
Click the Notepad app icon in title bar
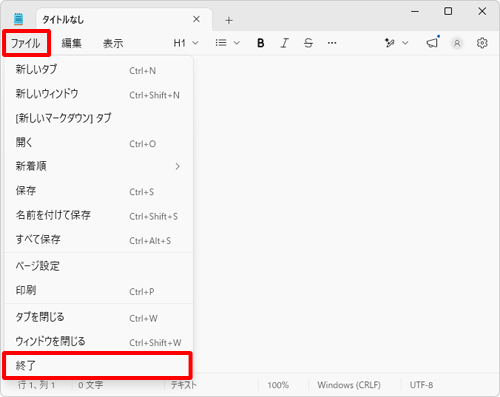[19, 19]
